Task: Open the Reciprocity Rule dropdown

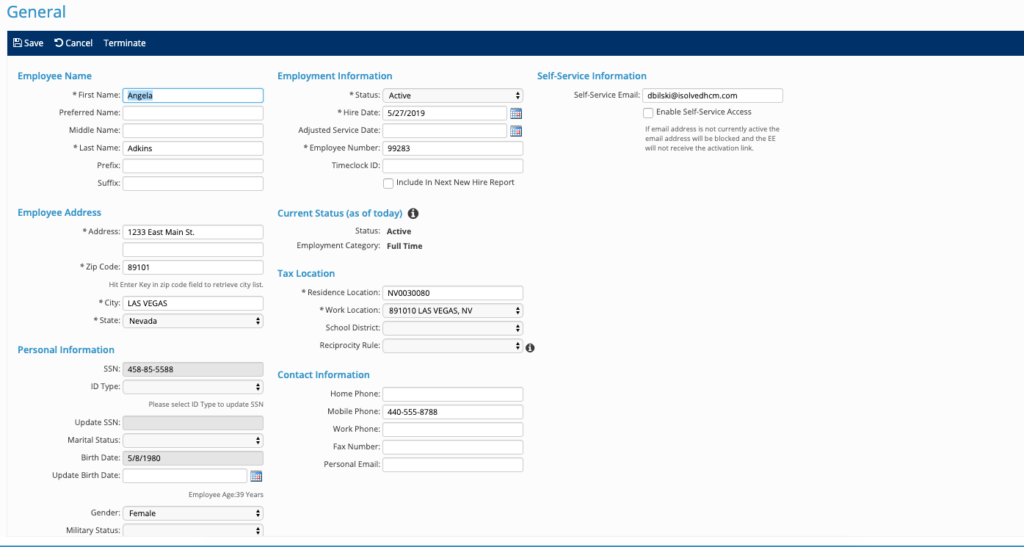Action: point(453,346)
